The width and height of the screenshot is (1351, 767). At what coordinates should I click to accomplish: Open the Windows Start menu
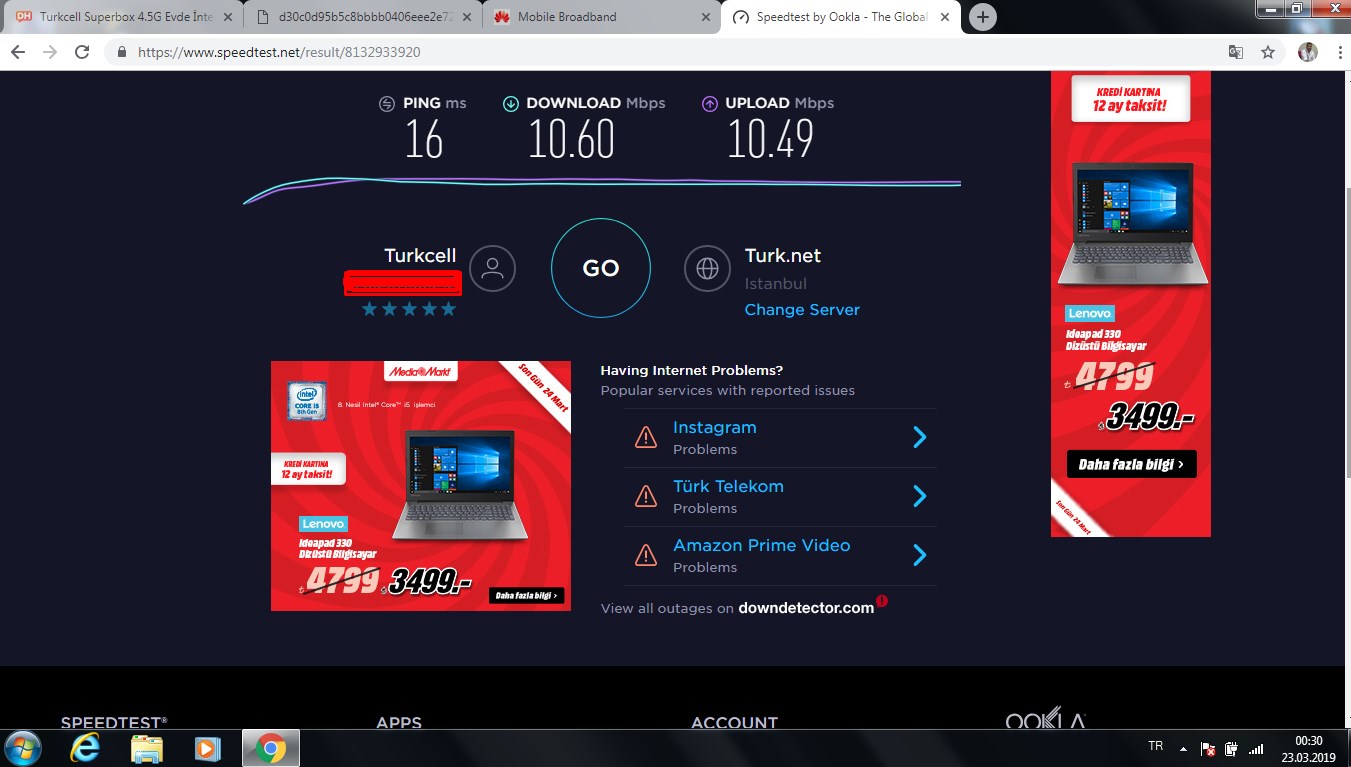[23, 748]
